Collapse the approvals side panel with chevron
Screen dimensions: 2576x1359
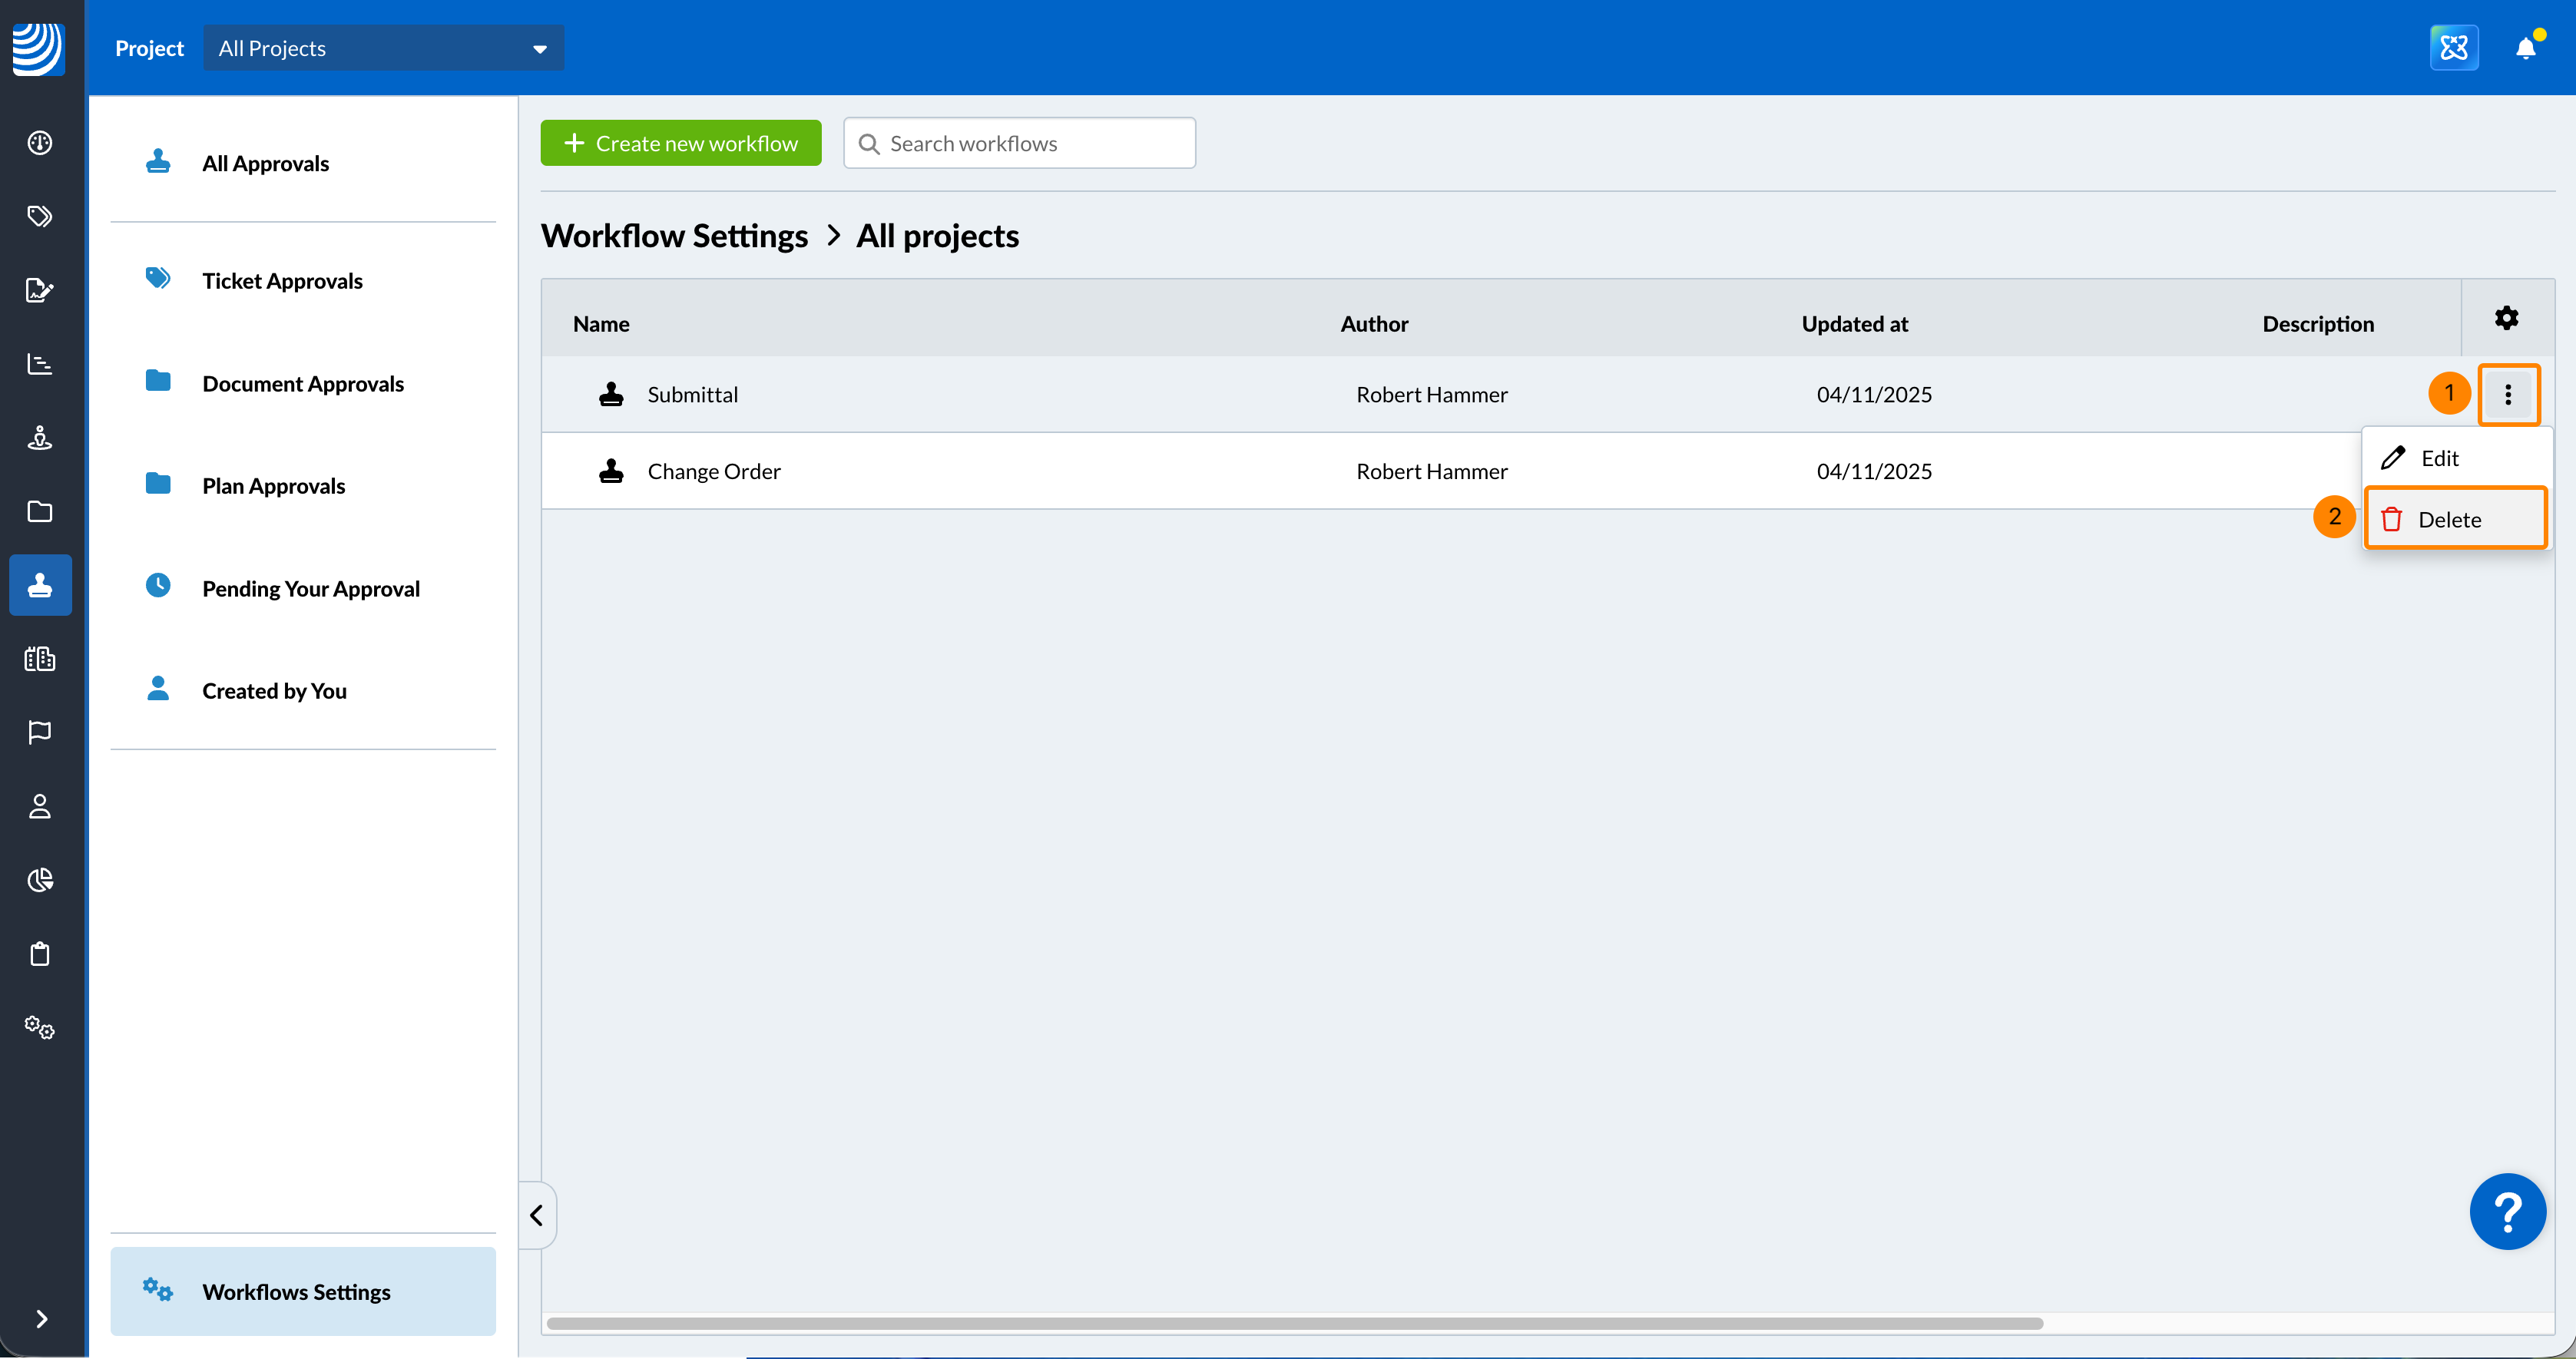click(x=537, y=1215)
